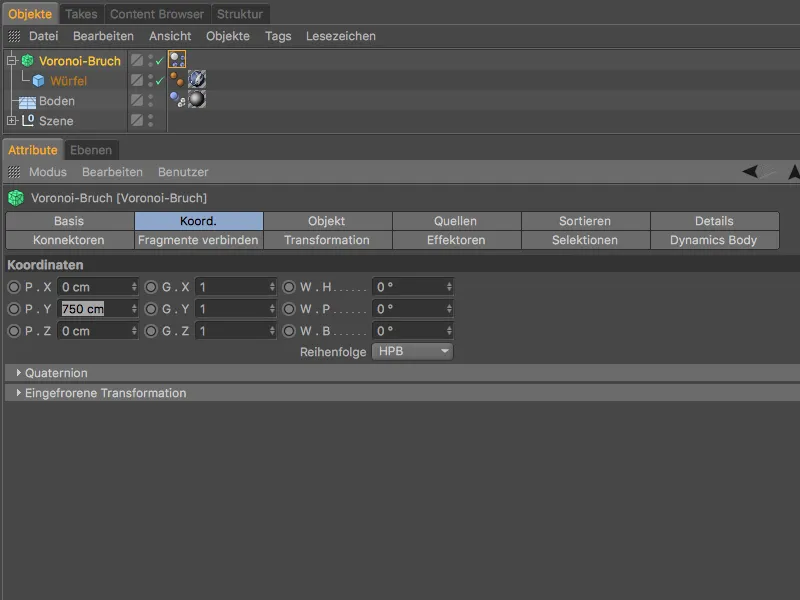
Task: Toggle visibility dots of Szene
Action: coord(151,120)
